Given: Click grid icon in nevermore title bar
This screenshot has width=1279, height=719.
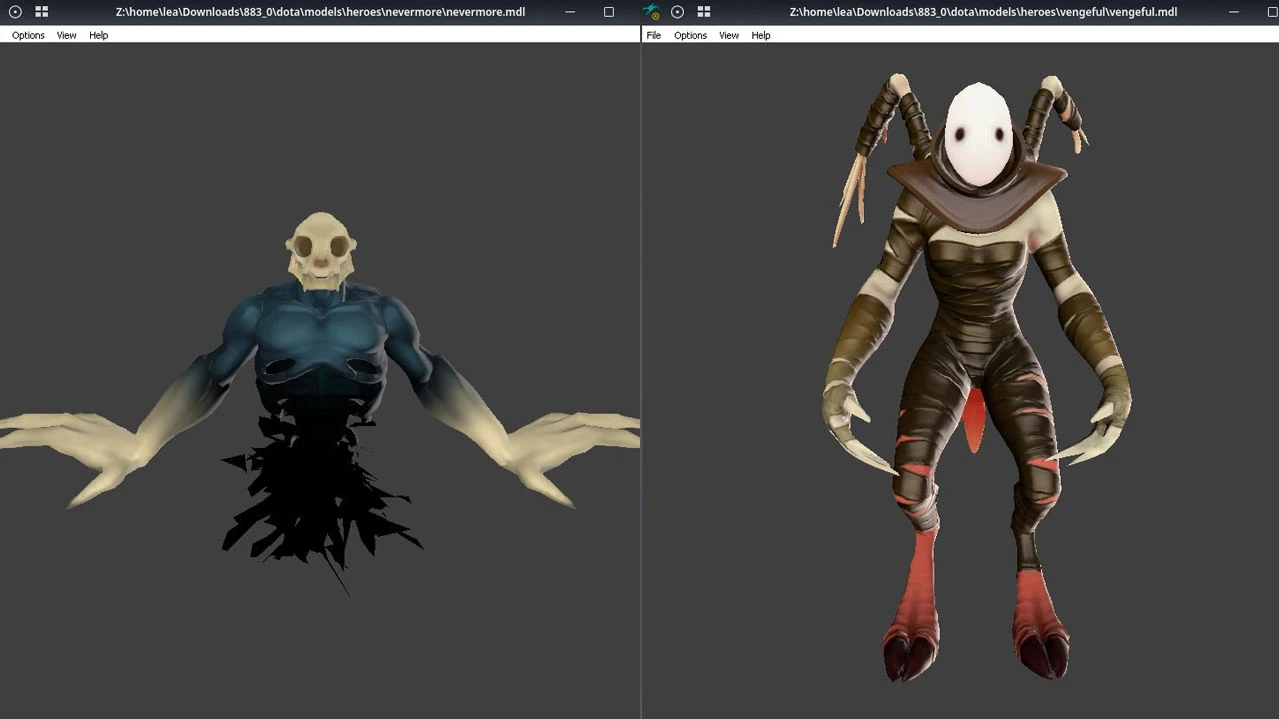Looking at the screenshot, I should [x=41, y=12].
